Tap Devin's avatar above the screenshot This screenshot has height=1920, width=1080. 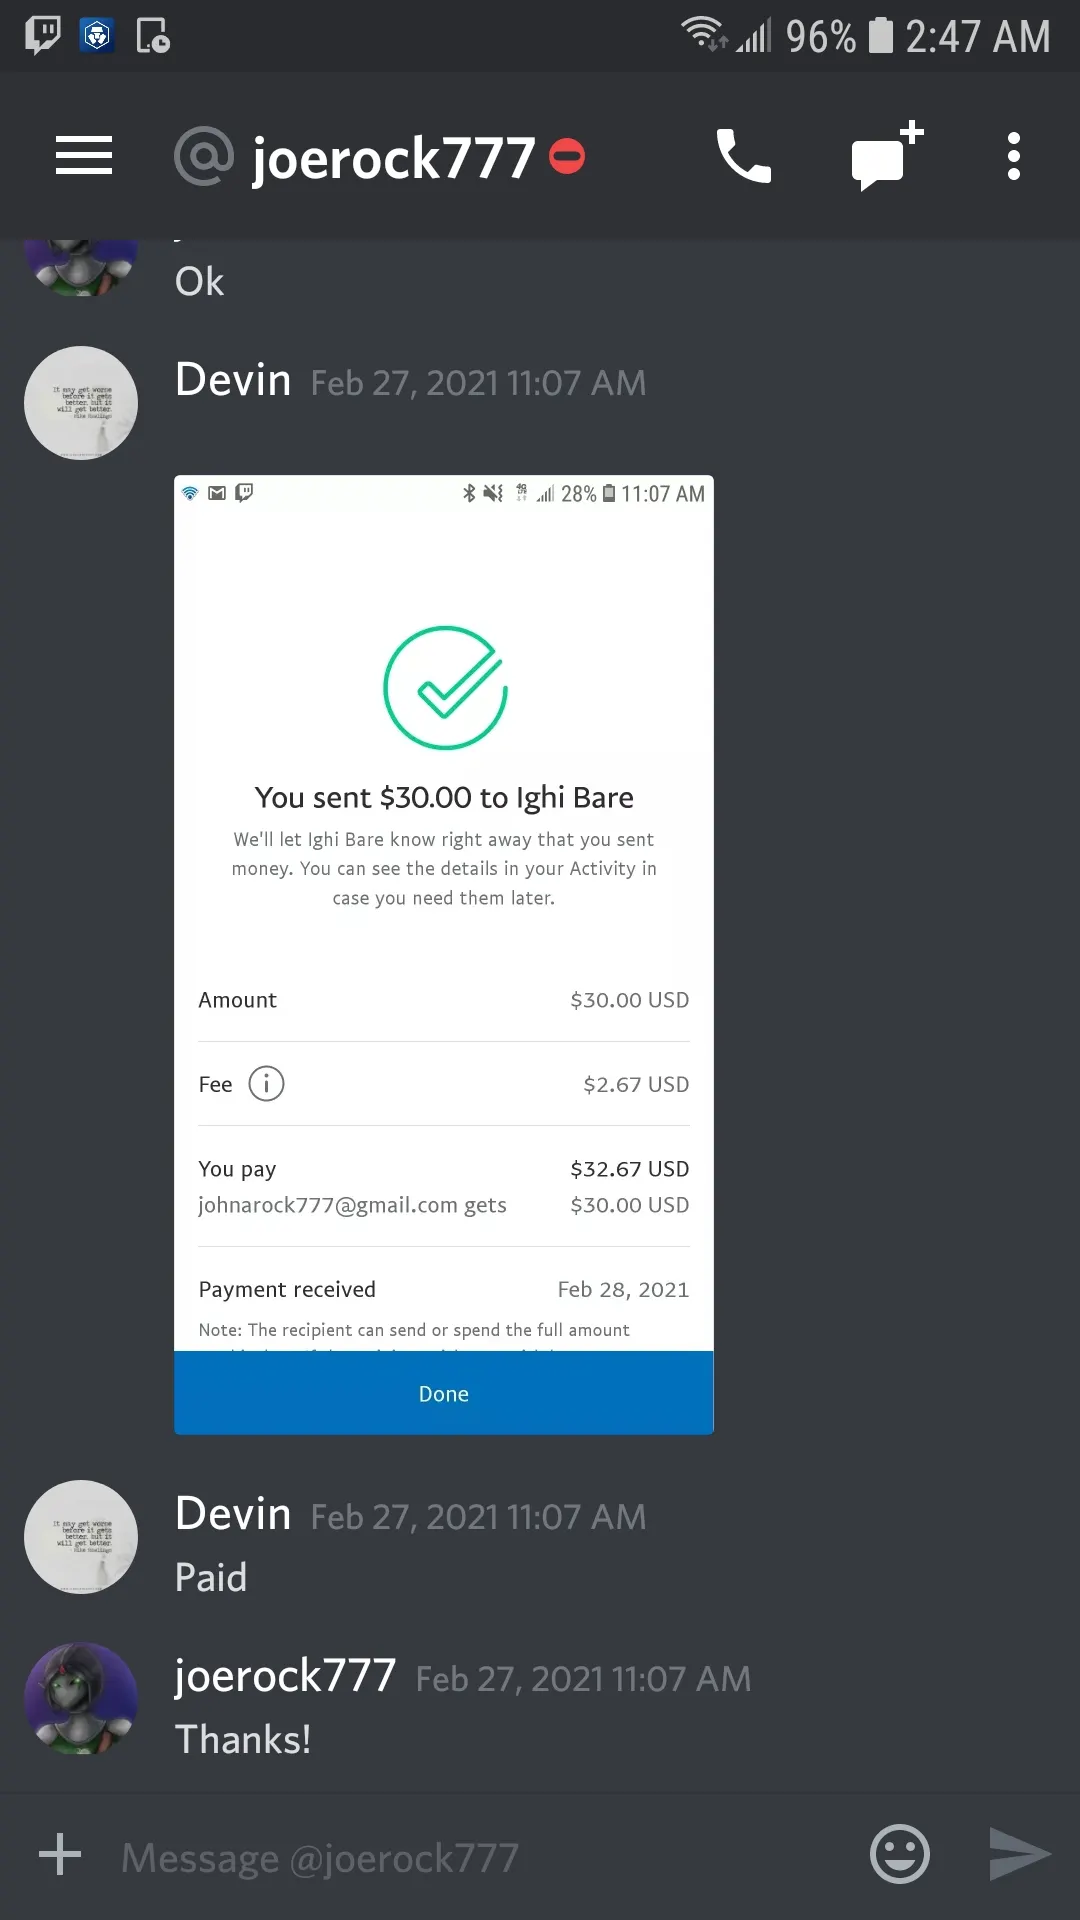click(81, 403)
